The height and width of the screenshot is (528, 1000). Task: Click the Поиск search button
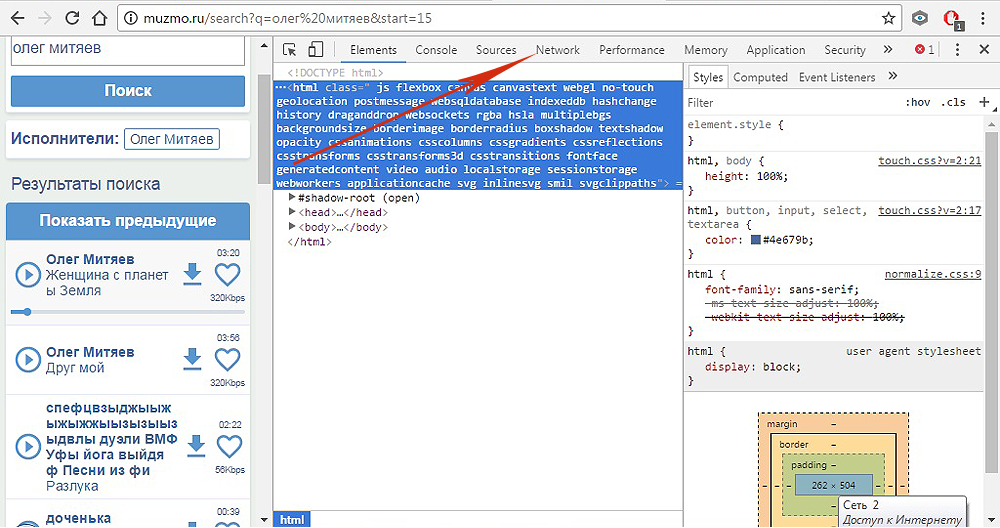[x=128, y=91]
